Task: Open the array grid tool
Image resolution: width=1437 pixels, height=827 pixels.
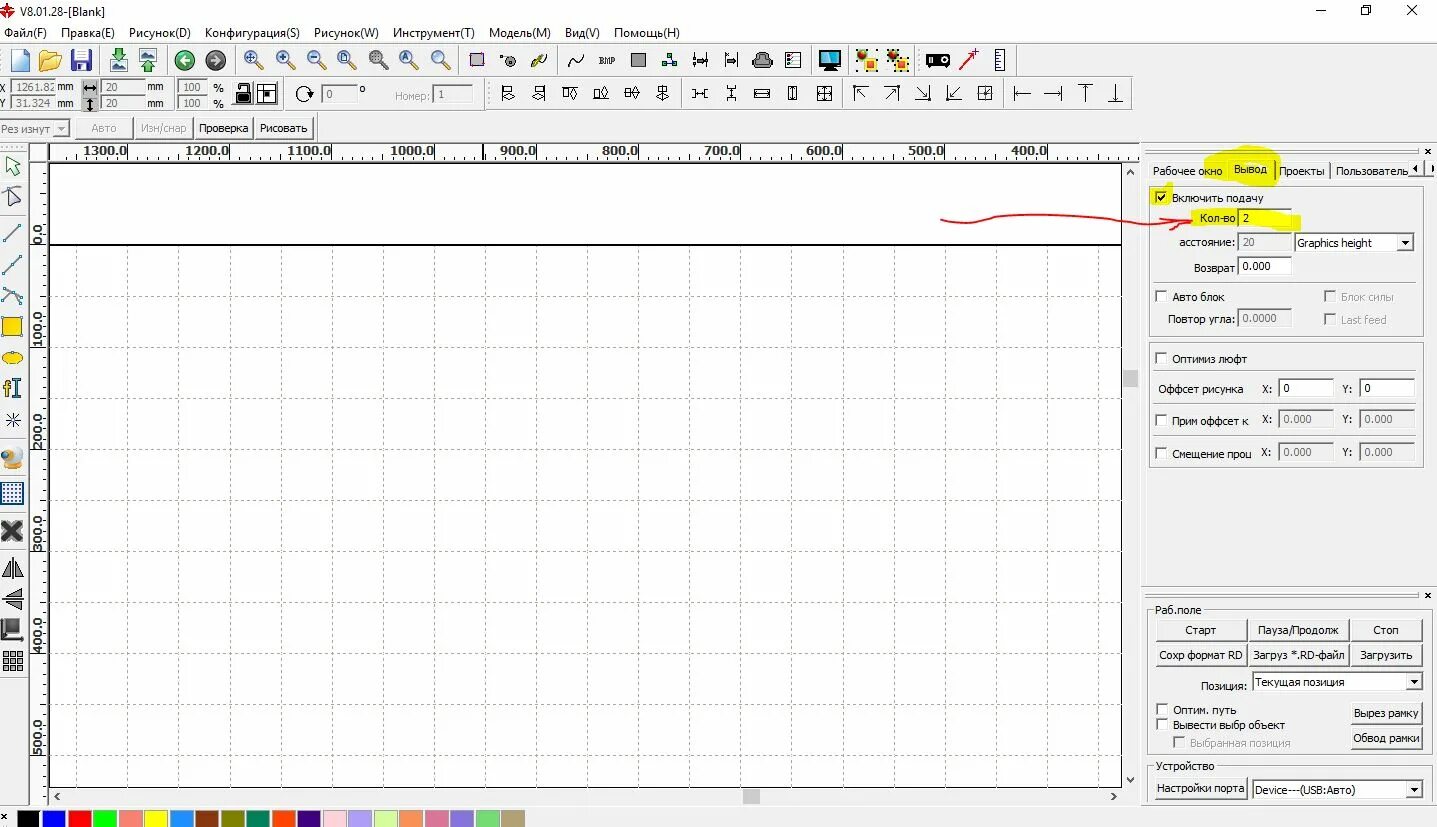Action: point(12,661)
